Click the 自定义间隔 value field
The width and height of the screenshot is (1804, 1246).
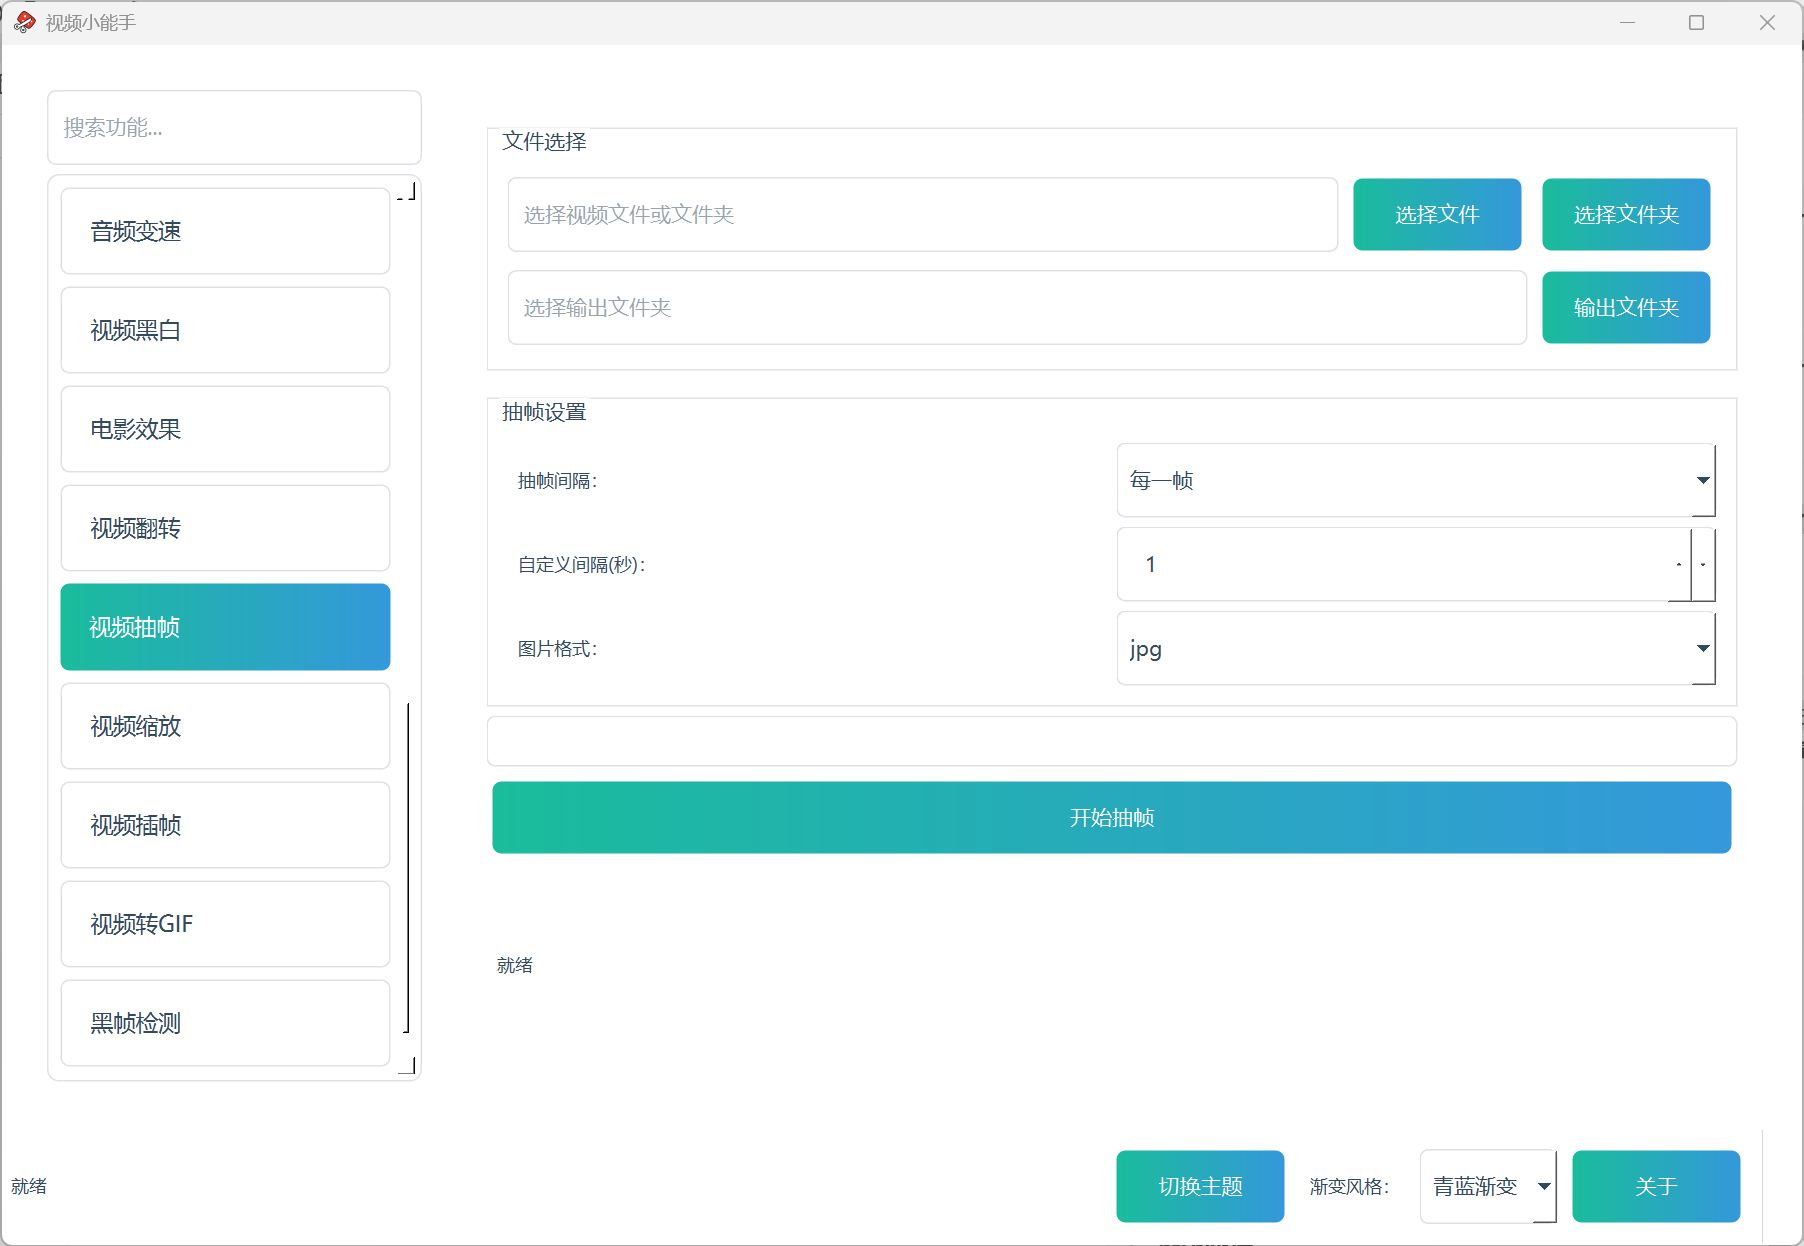pyautogui.click(x=1393, y=564)
